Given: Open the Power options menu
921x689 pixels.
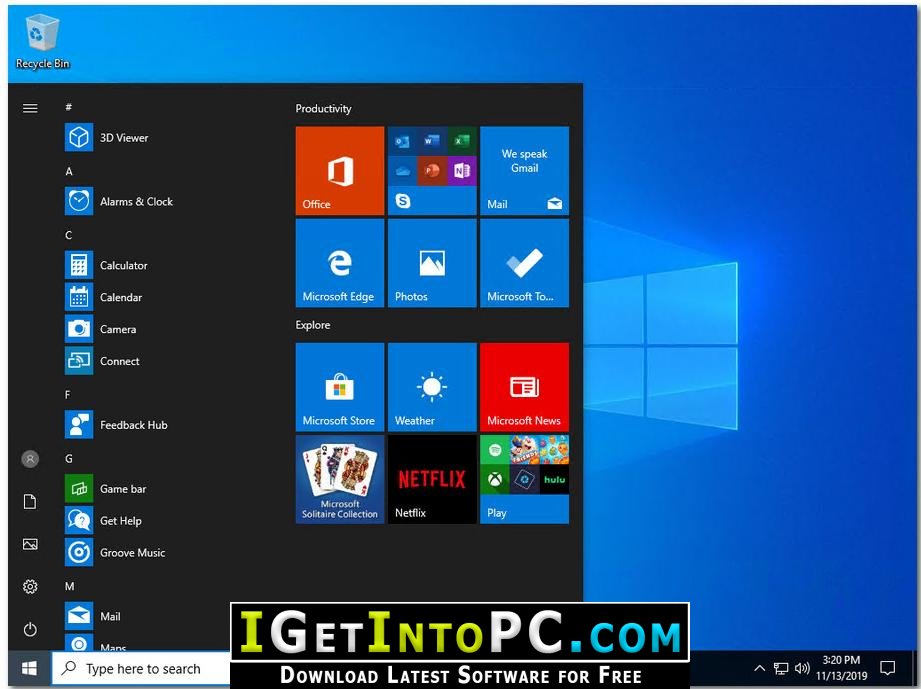Looking at the screenshot, I should coord(30,629).
